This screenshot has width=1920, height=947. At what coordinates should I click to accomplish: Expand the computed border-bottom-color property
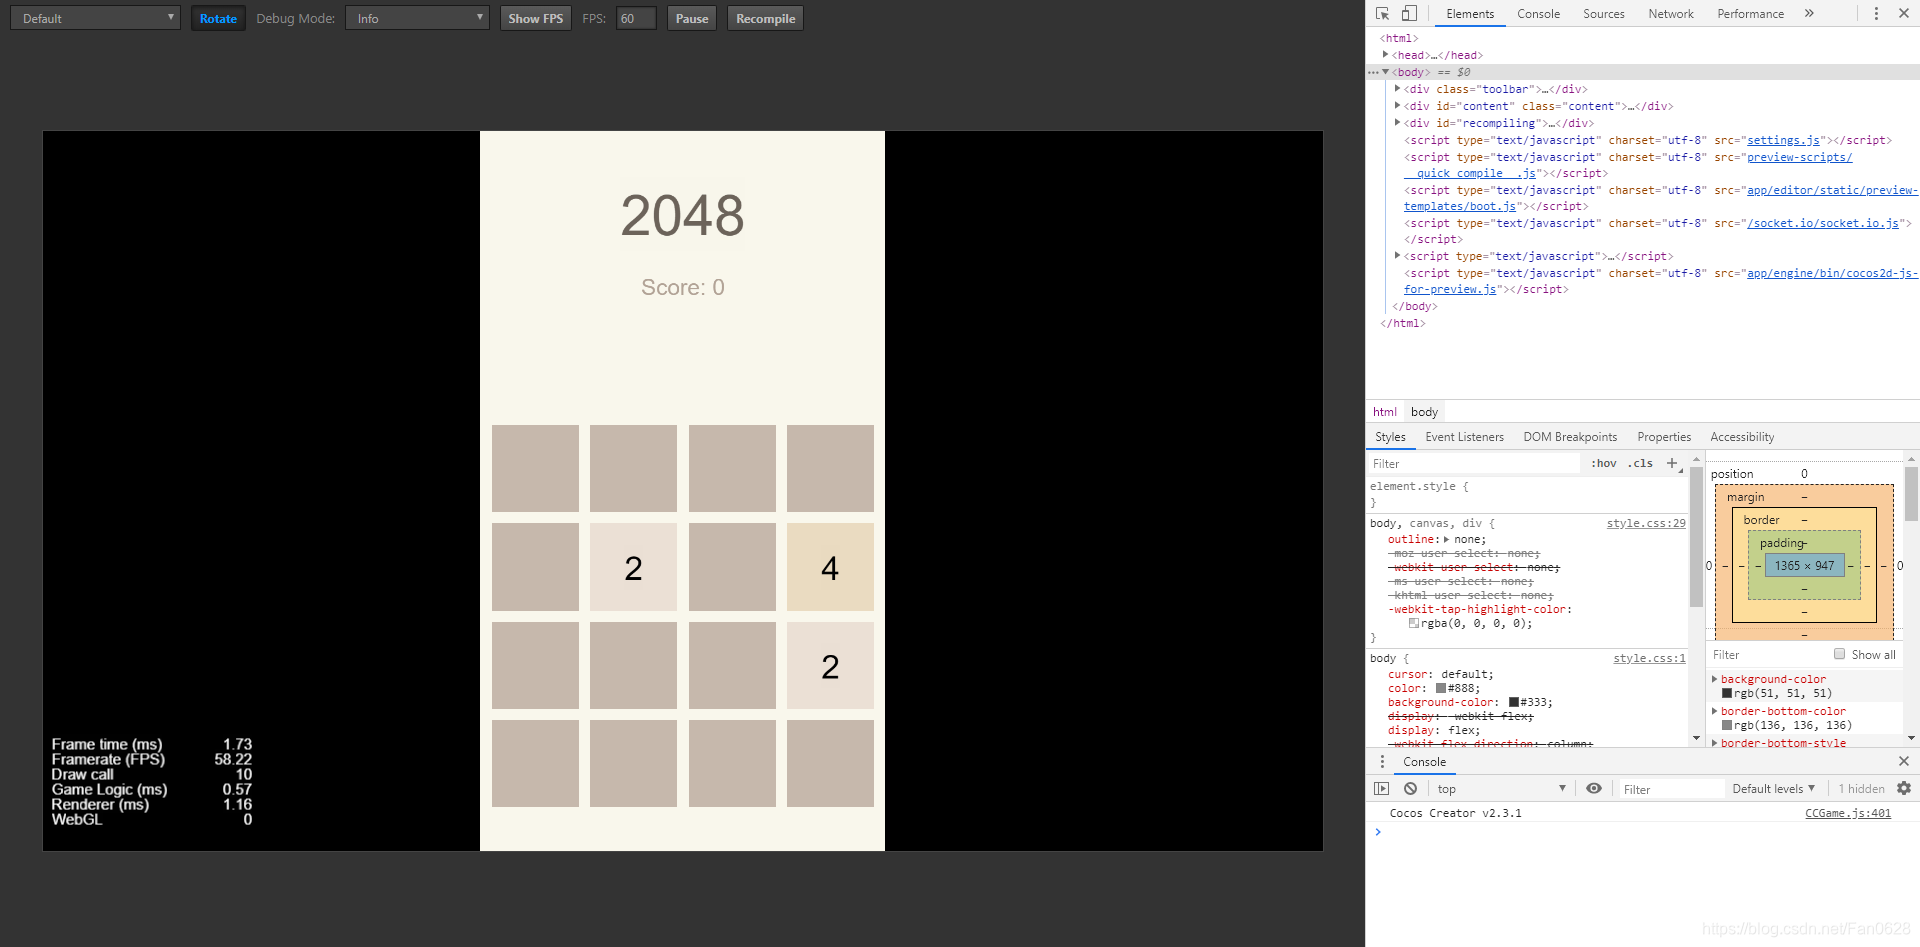point(1714,711)
